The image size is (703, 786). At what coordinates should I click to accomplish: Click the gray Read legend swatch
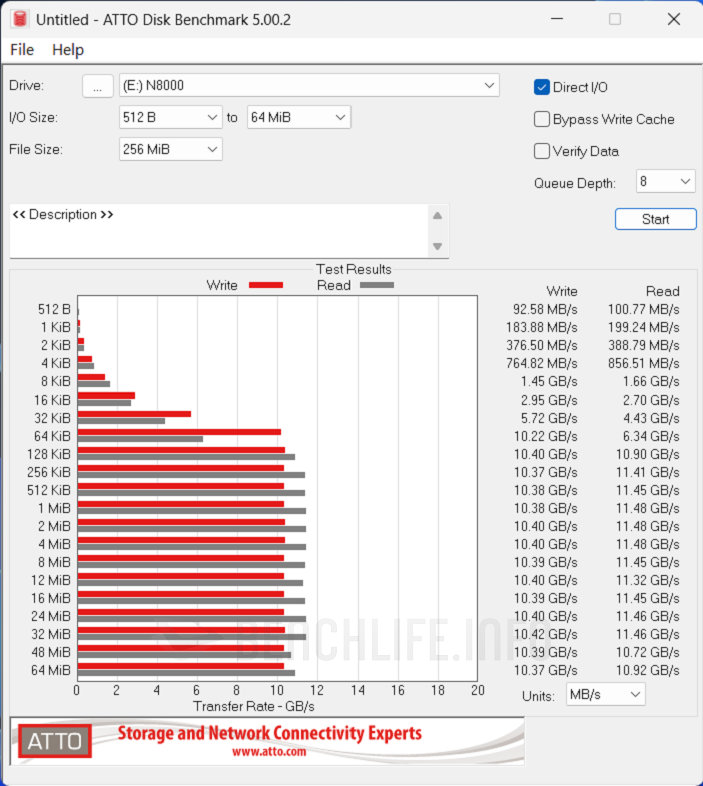[377, 285]
